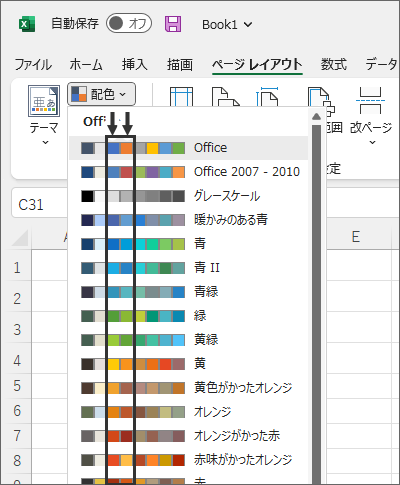Click the Excel application icon
The width and height of the screenshot is (400, 485).
tap(27, 24)
